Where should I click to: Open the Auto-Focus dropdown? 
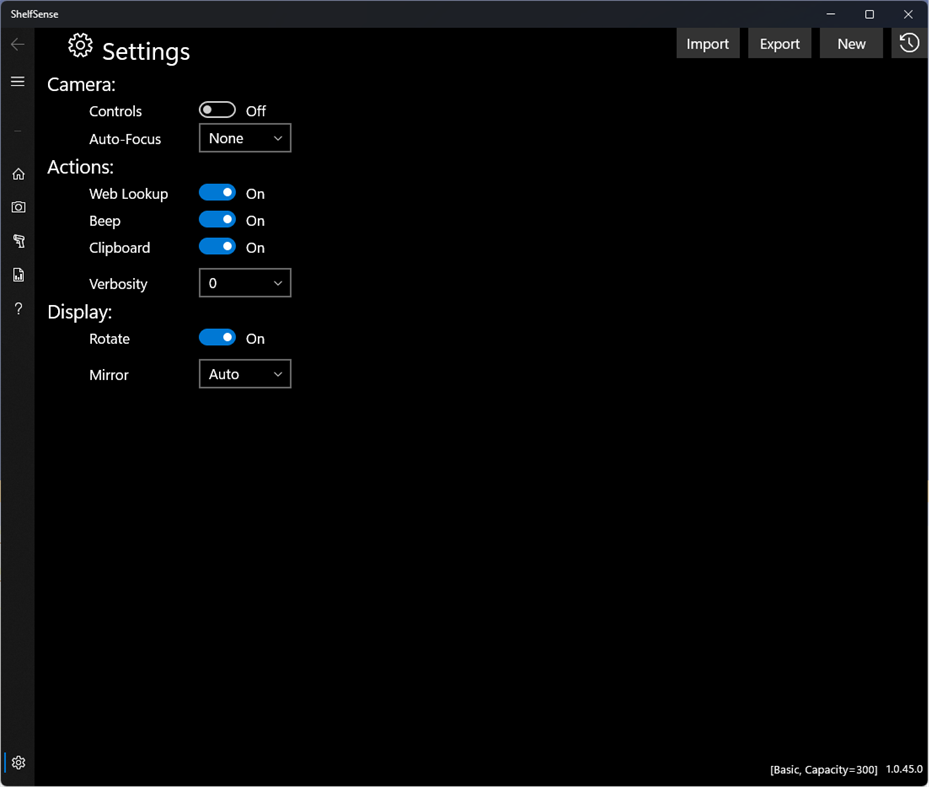[x=244, y=138]
